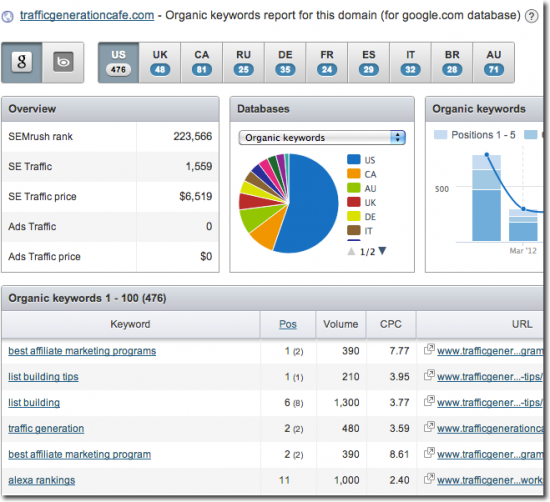Select the FR database tab
550x502 pixels.
coord(327,62)
